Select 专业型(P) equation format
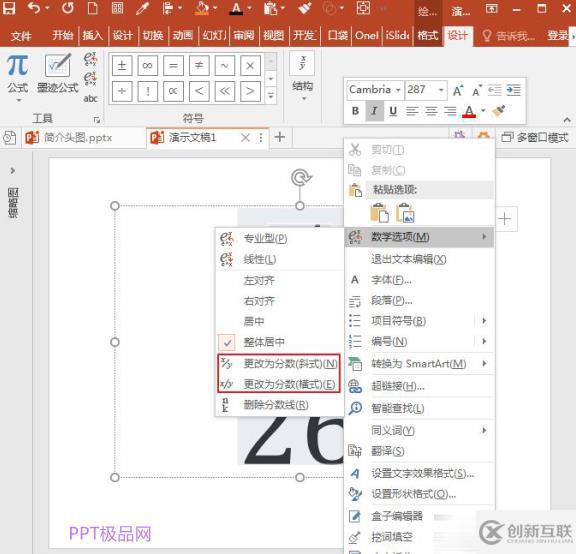This screenshot has width=576, height=554. [279, 238]
